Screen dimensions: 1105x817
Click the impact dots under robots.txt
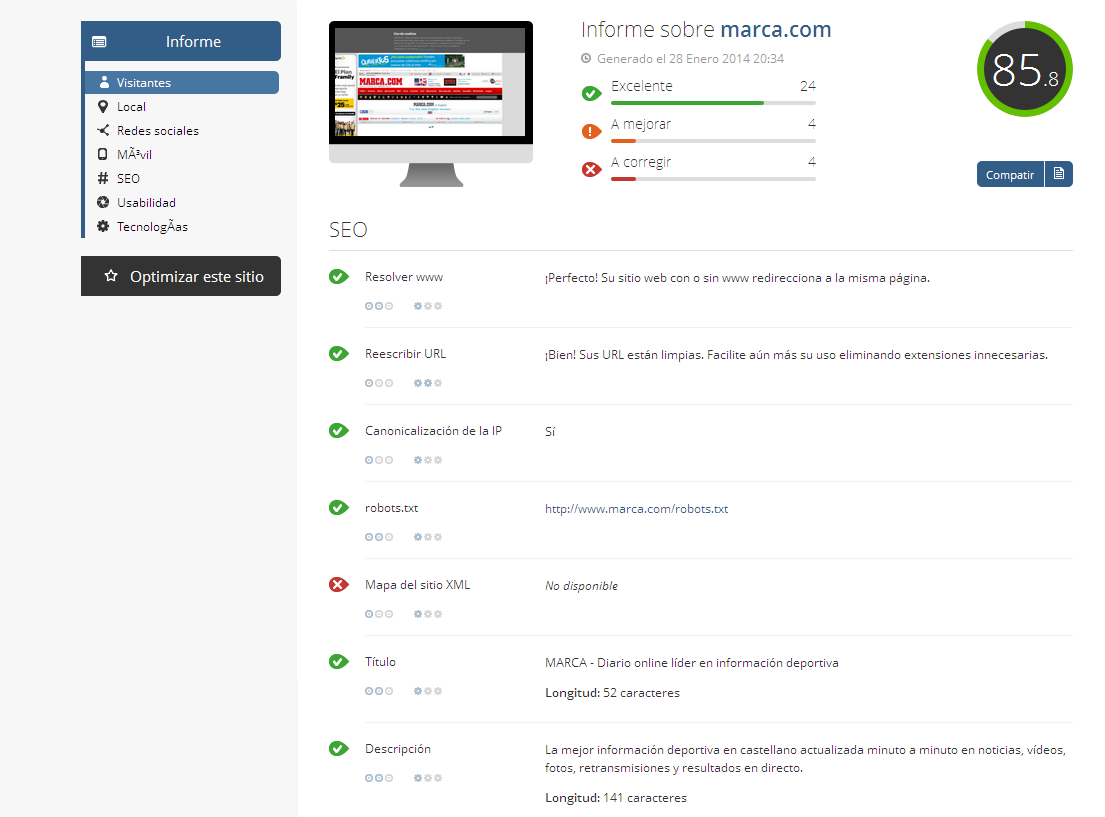point(378,537)
